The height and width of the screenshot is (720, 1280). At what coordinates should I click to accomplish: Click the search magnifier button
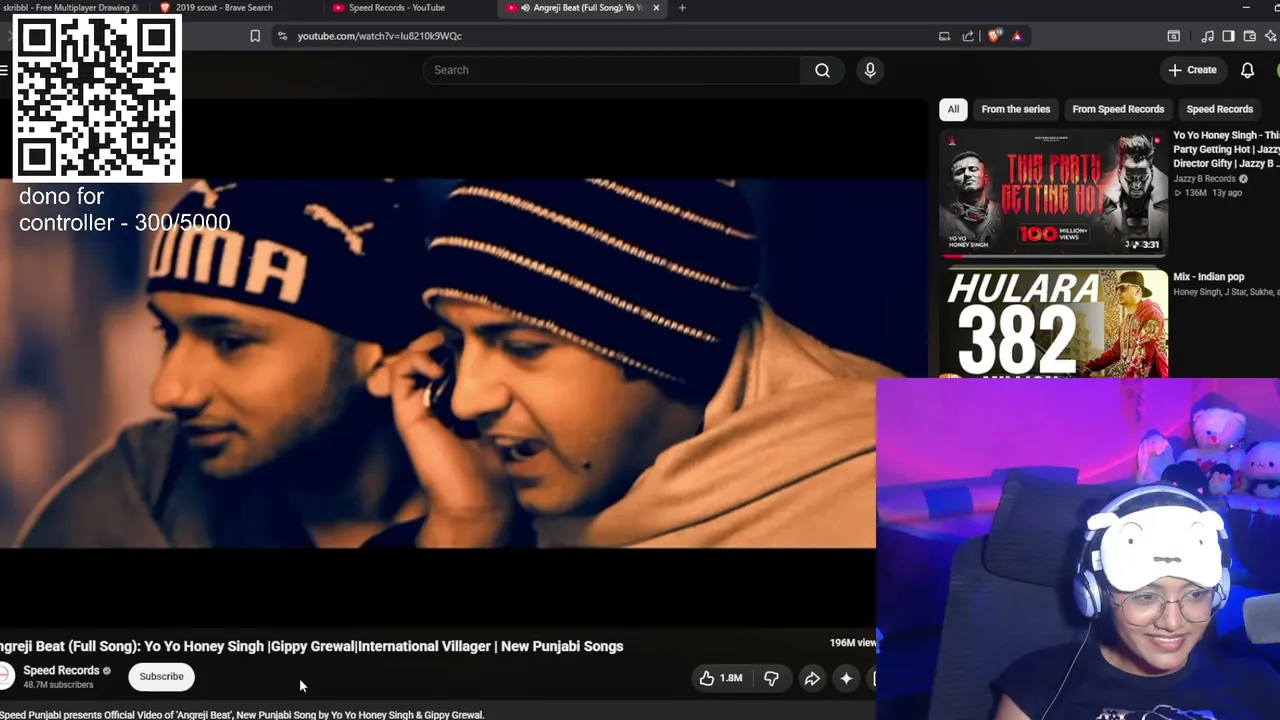point(822,70)
